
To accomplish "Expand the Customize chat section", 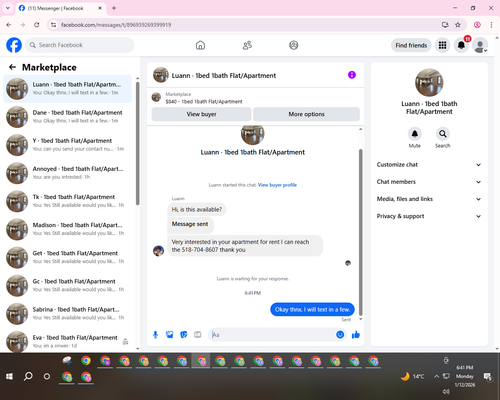I will point(429,165).
